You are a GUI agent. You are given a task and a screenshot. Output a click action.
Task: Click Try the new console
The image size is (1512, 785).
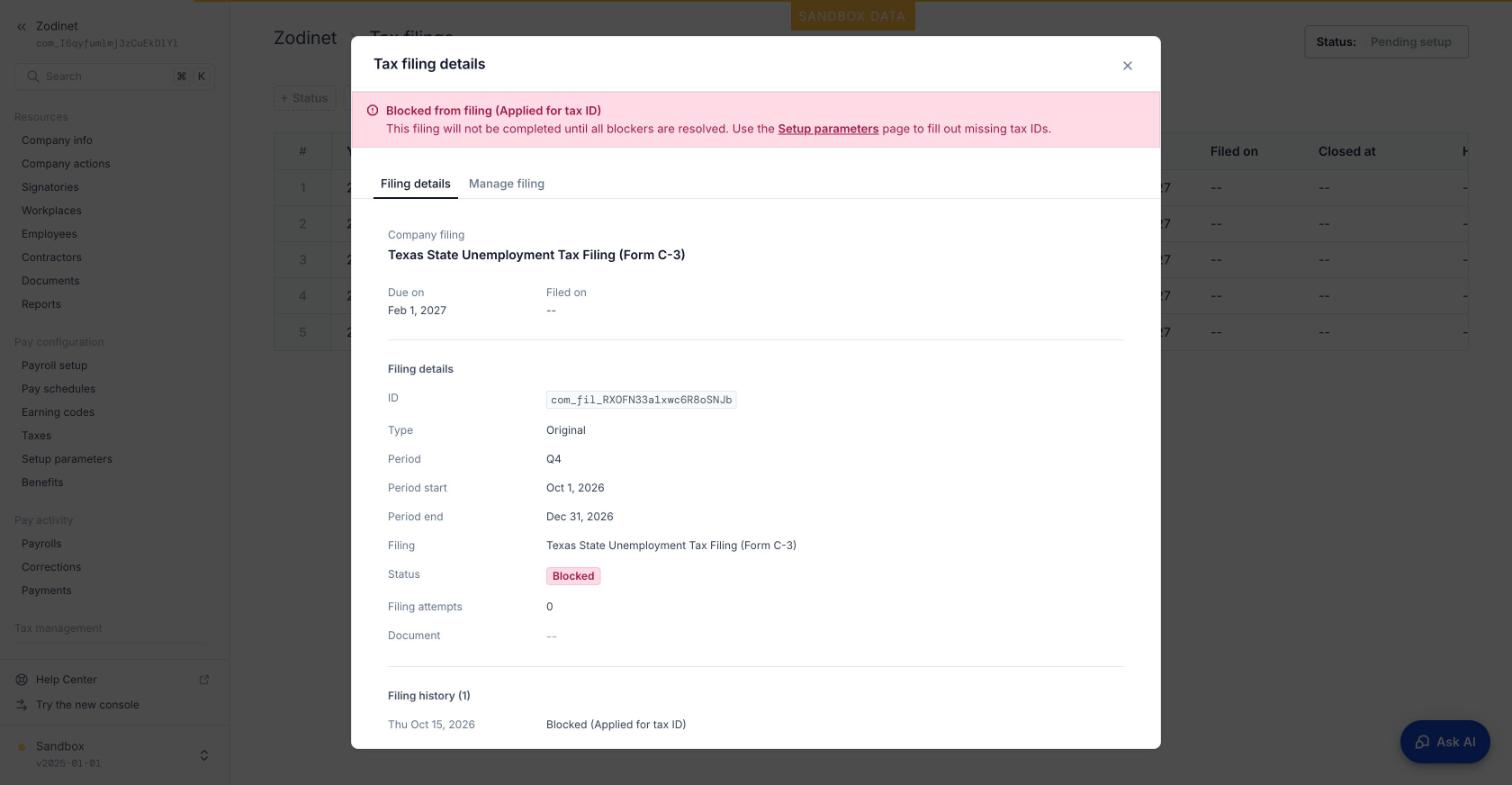(87, 705)
